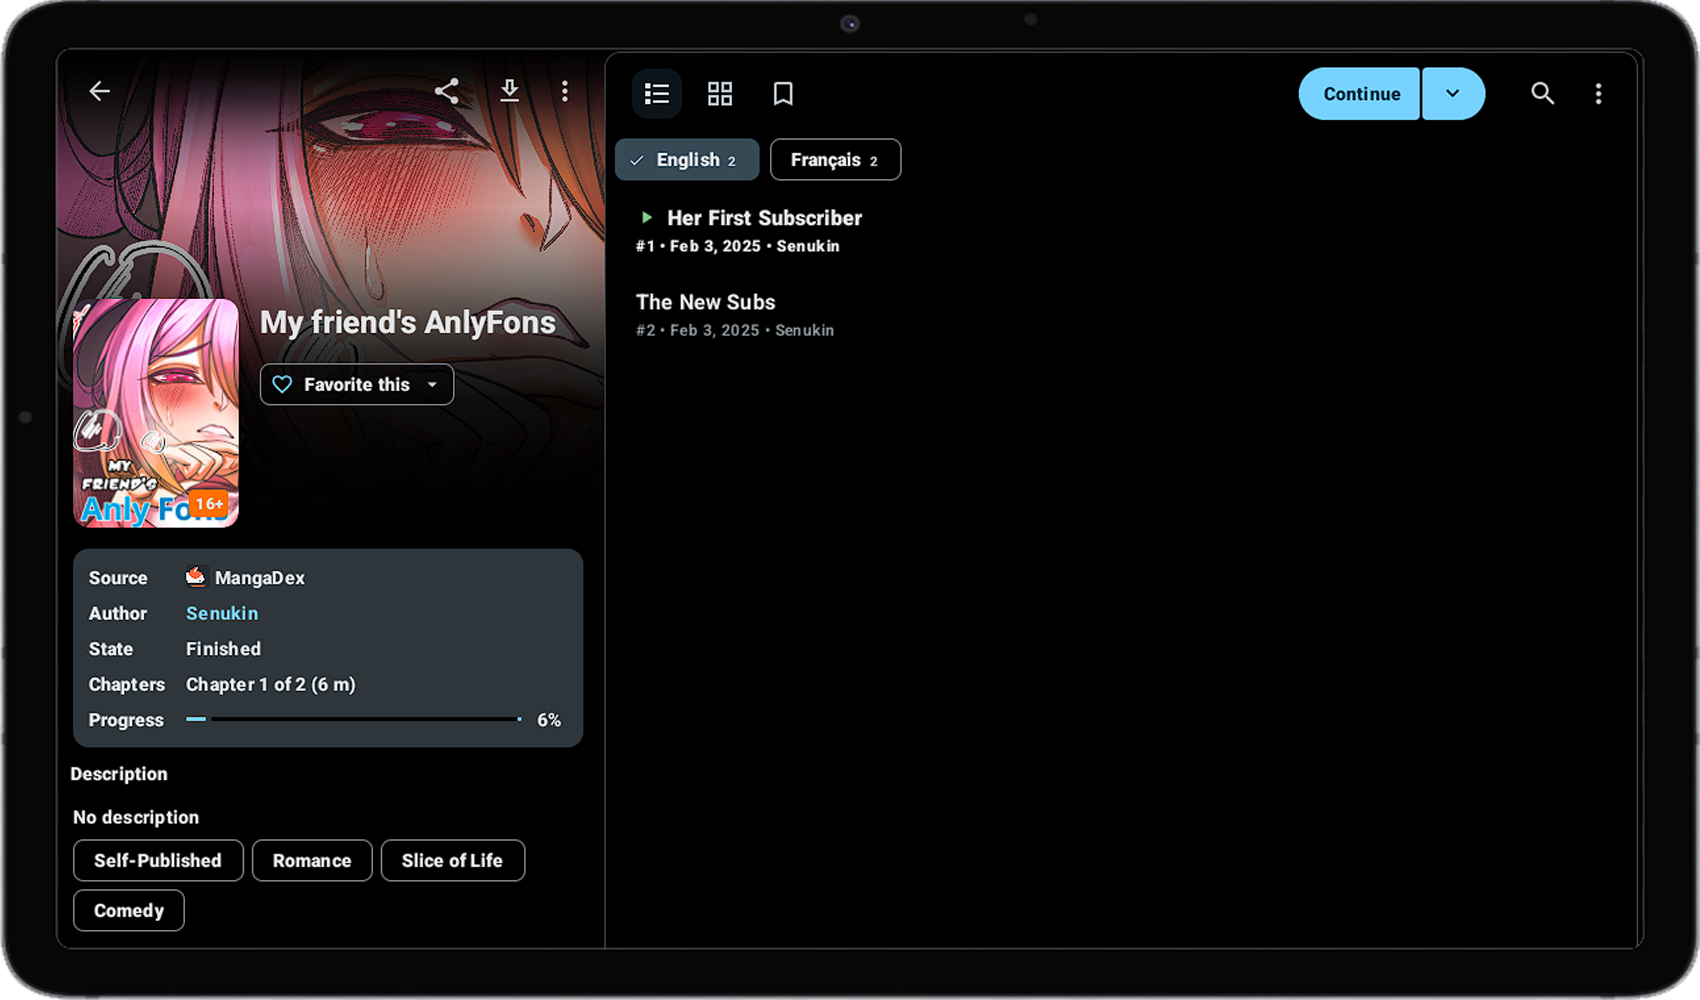The image size is (1700, 1000).
Task: Click the No description text
Action: (136, 817)
